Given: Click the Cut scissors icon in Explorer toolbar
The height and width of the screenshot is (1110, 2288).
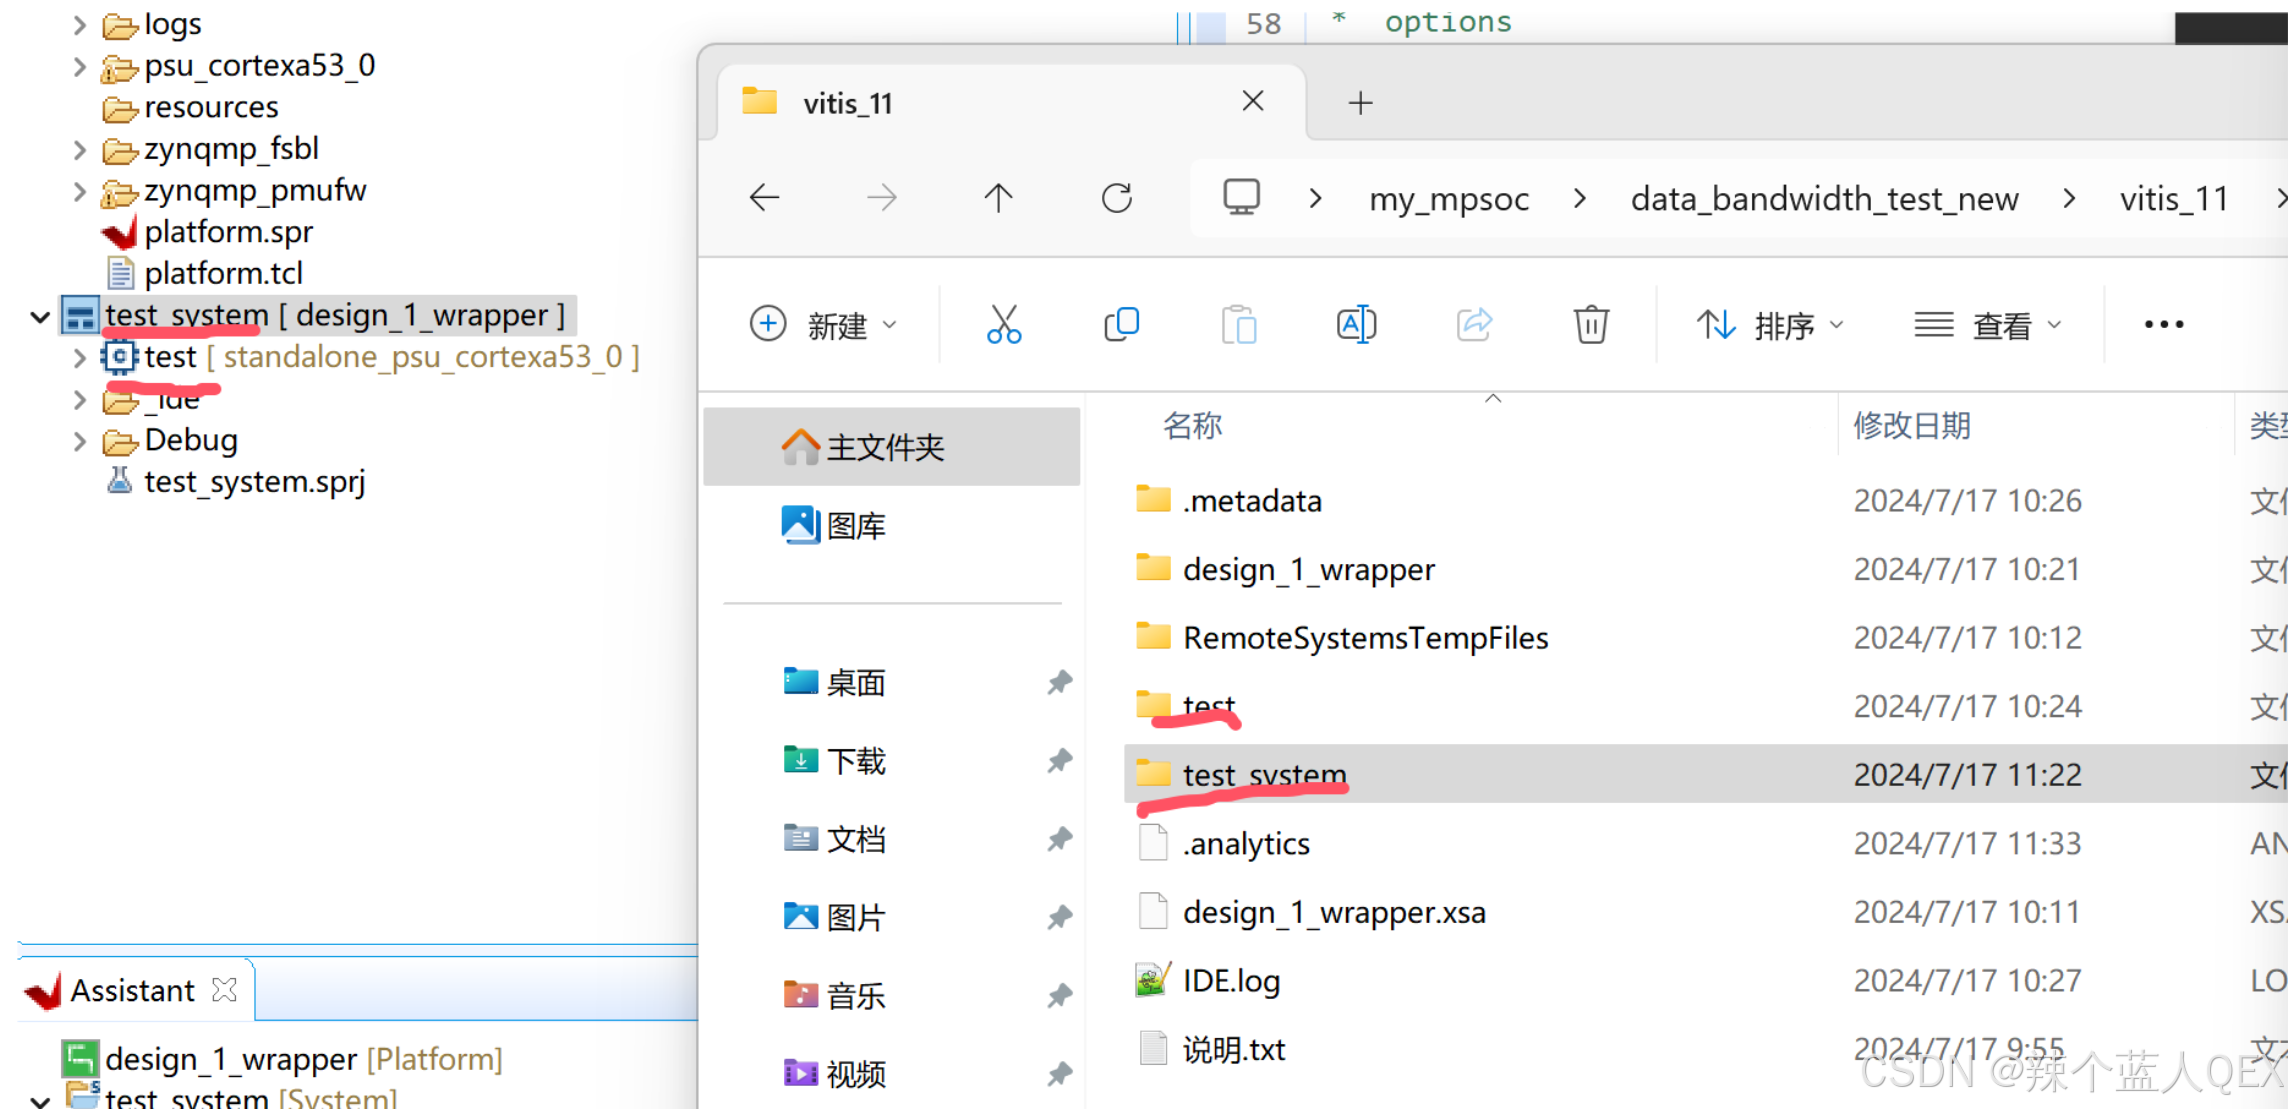Looking at the screenshot, I should 1003,325.
